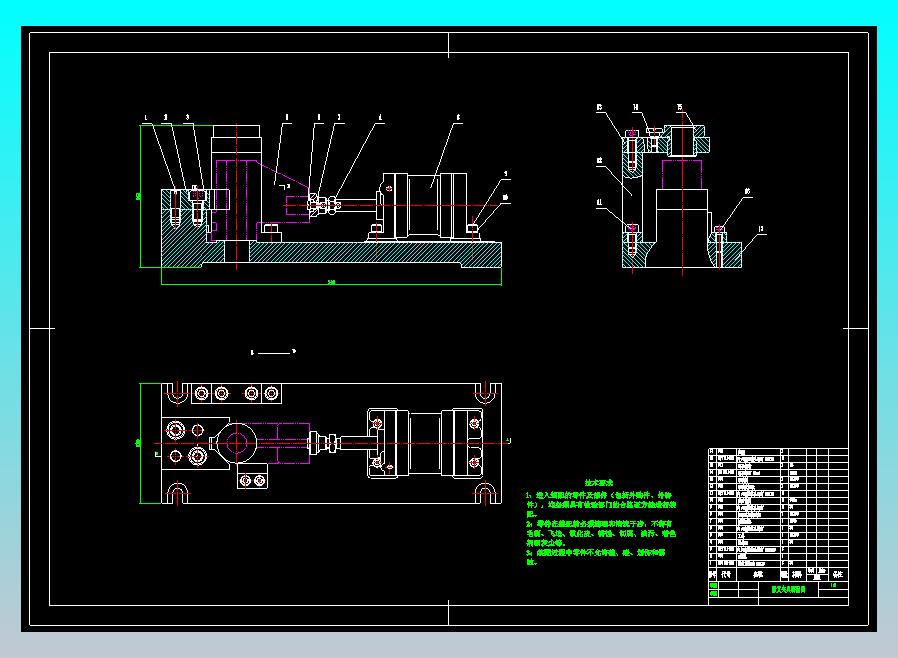Click the green drawing title in title block
Viewport: 898px width, 658px height.
[x=788, y=589]
